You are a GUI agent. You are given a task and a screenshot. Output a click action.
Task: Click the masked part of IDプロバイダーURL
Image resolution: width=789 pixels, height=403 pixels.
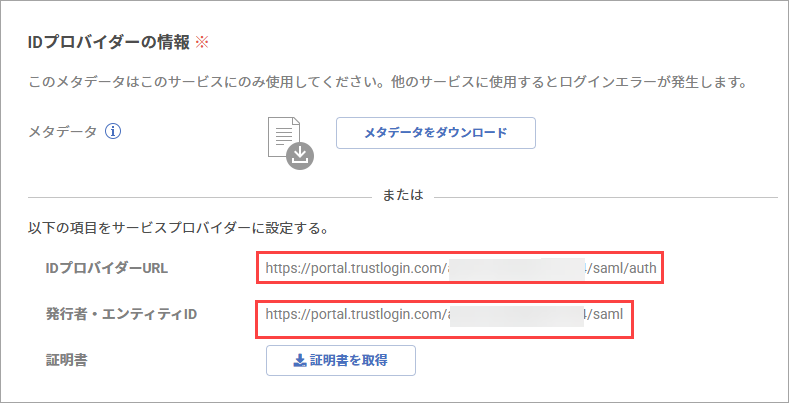(514, 268)
